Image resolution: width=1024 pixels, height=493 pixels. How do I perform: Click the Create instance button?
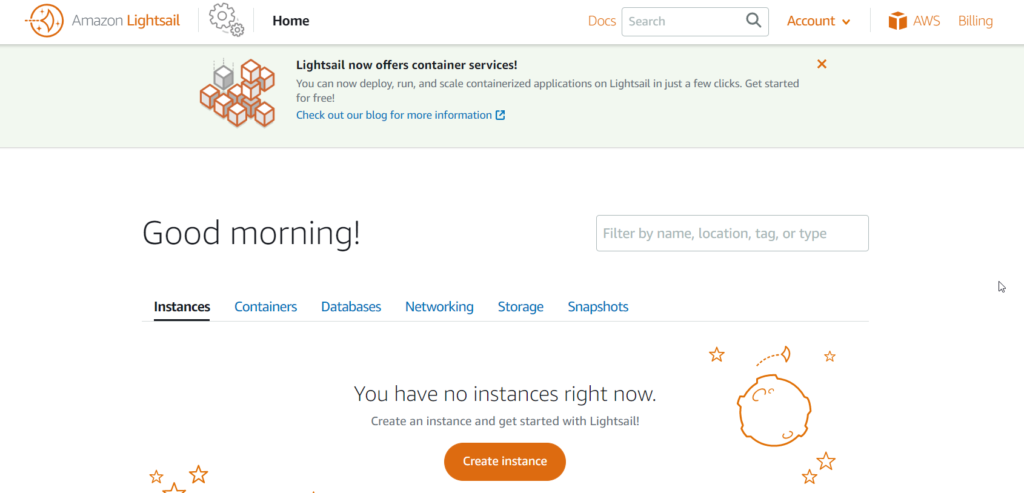[505, 461]
